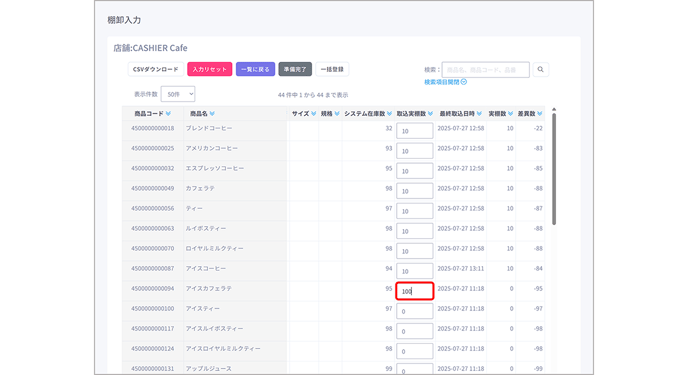
Task: Click the pink 入力リセット button
Action: pos(210,69)
